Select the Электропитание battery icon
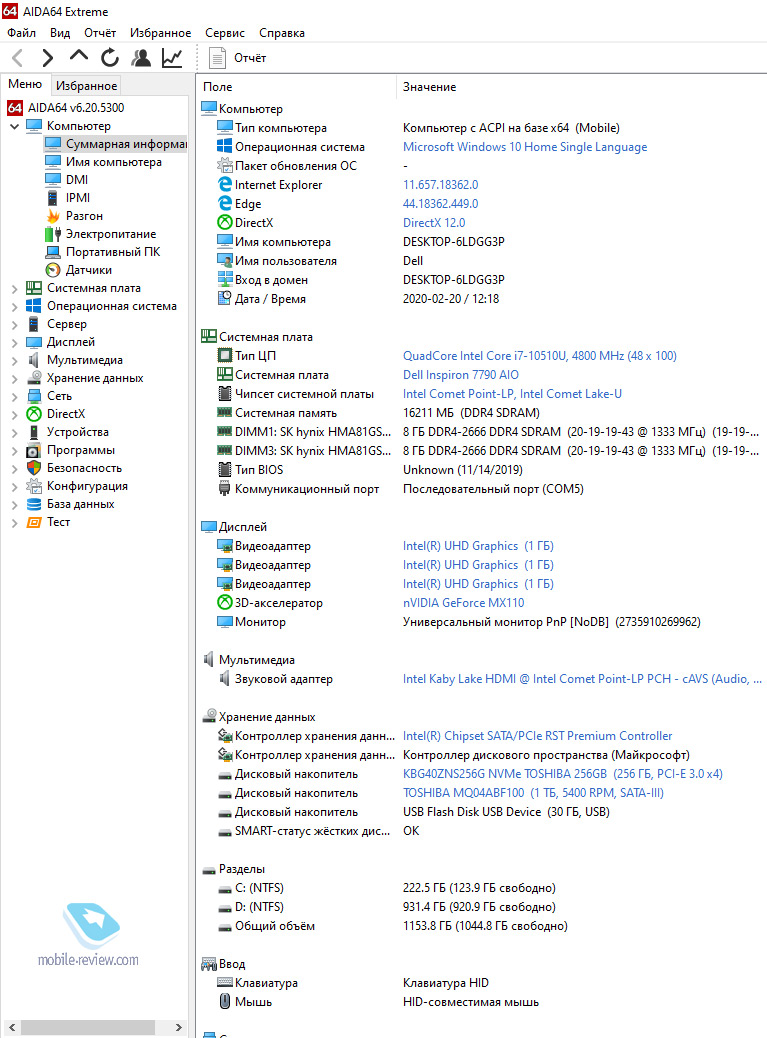 (53, 234)
